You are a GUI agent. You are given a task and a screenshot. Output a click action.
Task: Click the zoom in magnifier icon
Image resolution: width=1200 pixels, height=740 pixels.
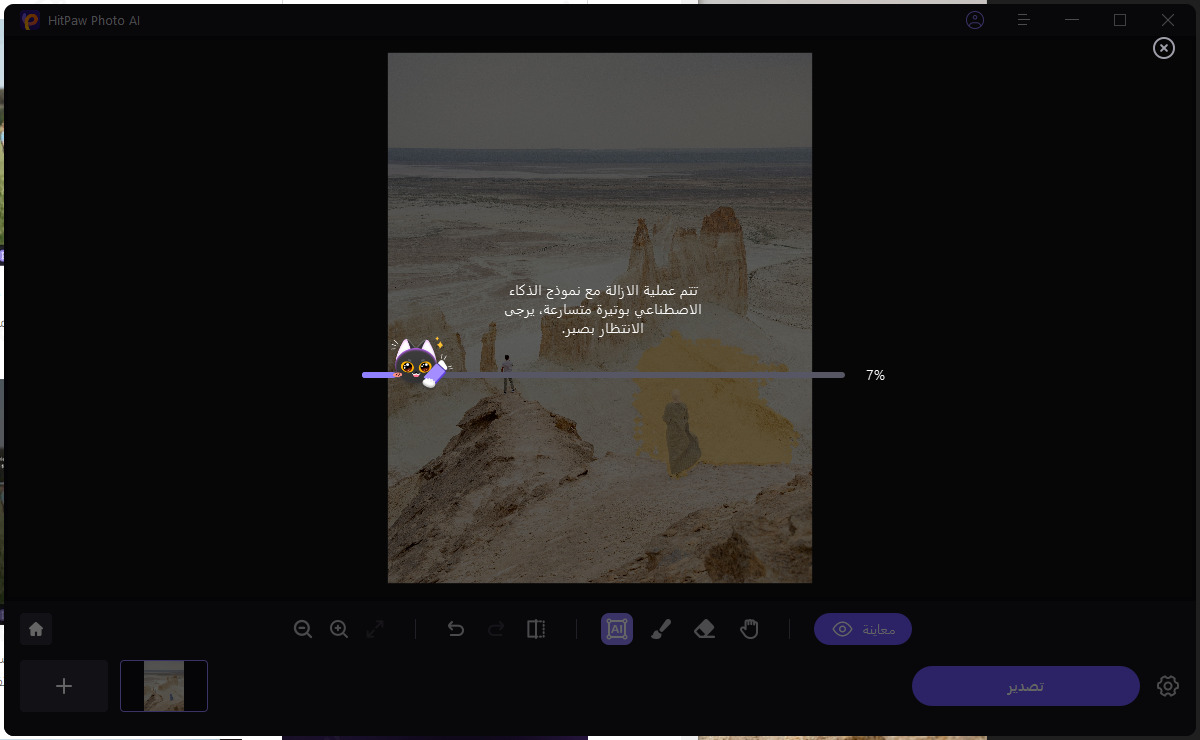click(x=339, y=629)
